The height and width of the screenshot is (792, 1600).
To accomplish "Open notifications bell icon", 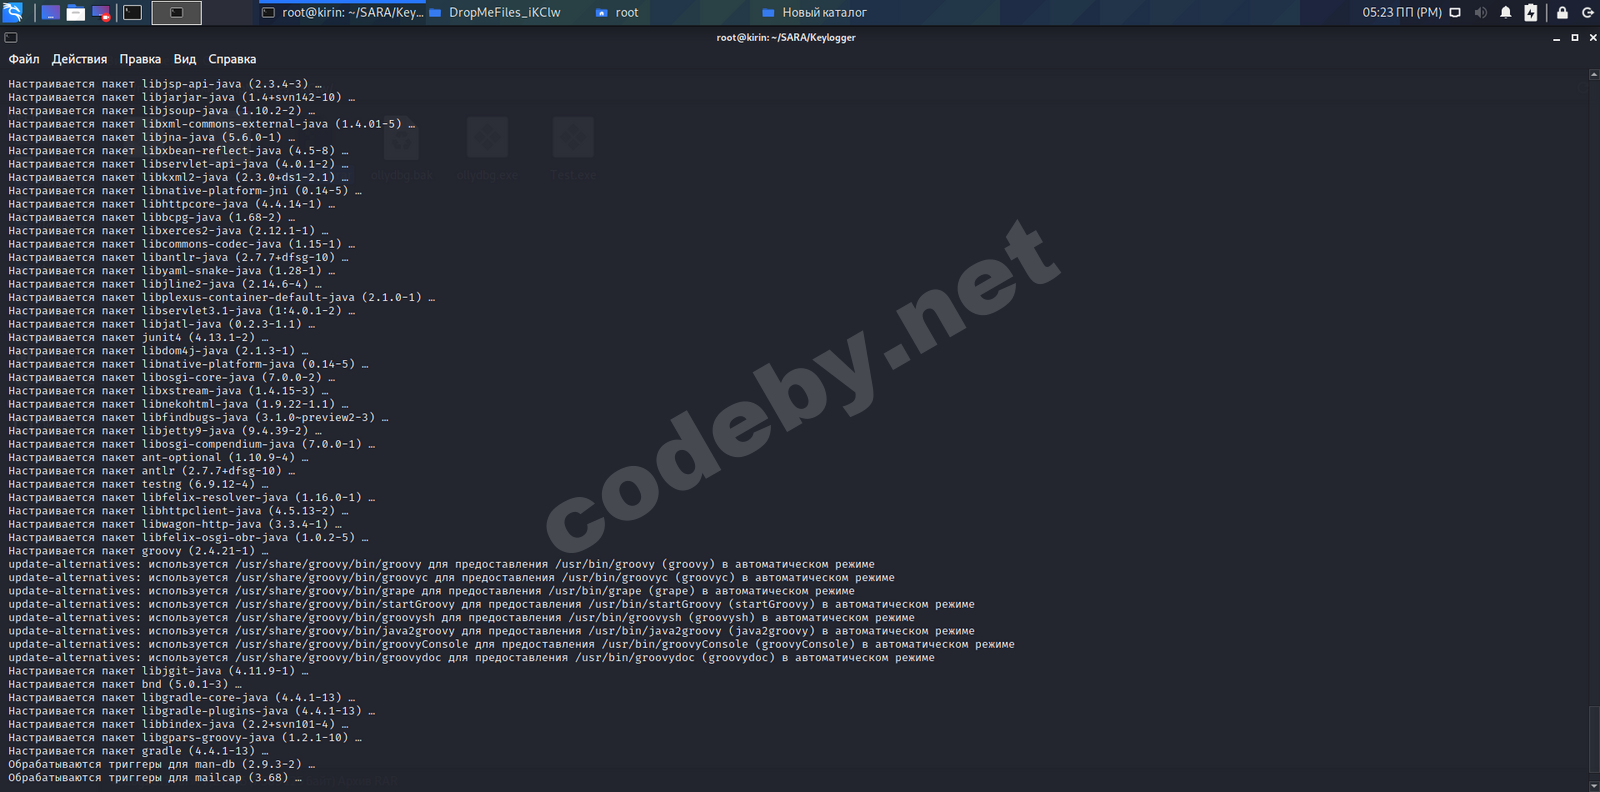I will 1506,13.
